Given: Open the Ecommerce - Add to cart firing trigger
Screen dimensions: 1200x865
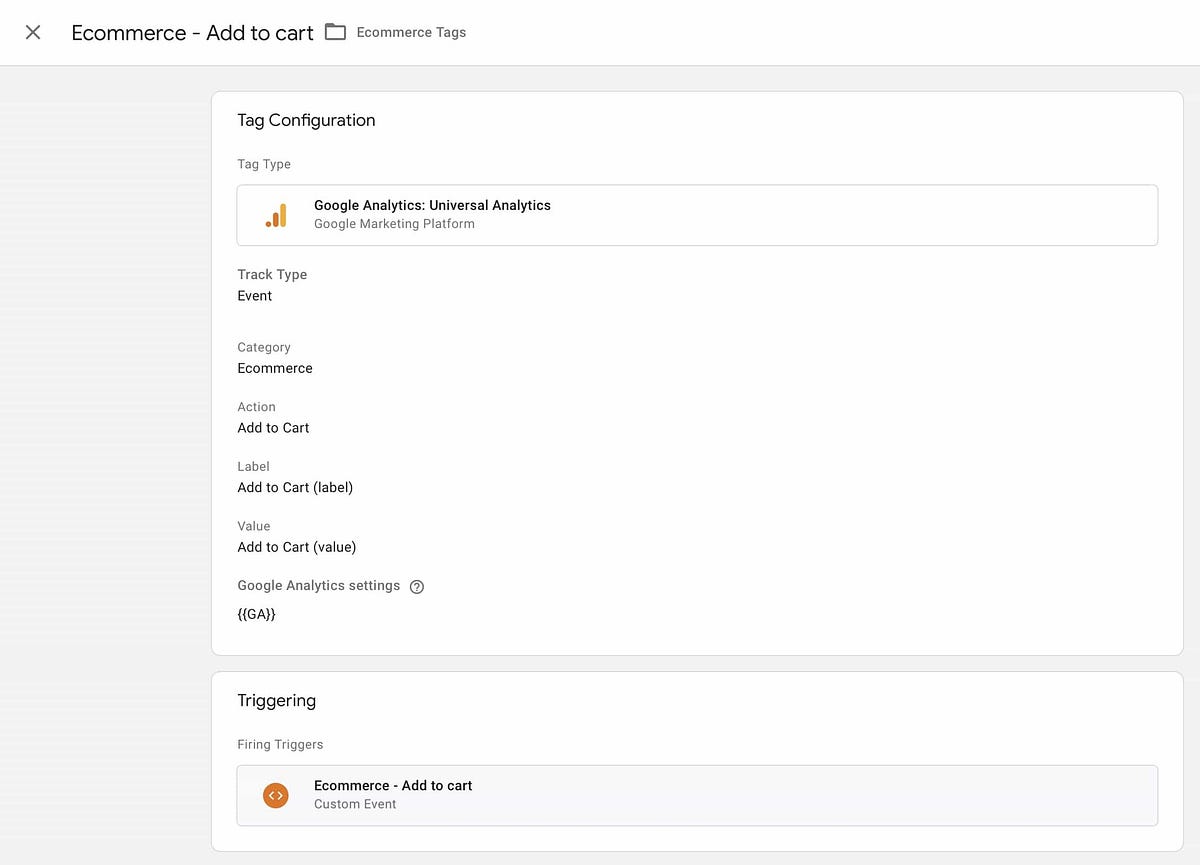Looking at the screenshot, I should click(697, 795).
